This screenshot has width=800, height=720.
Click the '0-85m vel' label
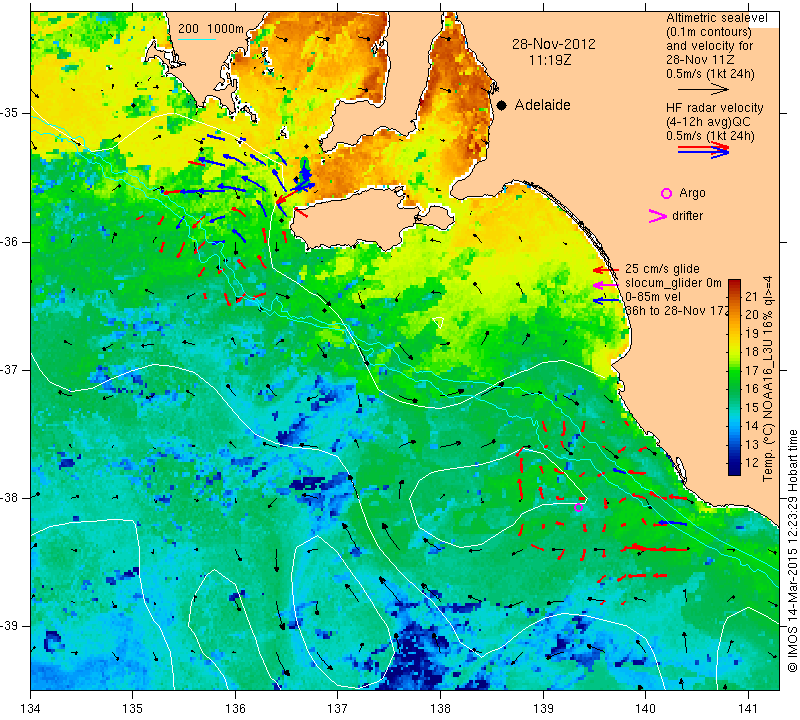(x=653, y=297)
